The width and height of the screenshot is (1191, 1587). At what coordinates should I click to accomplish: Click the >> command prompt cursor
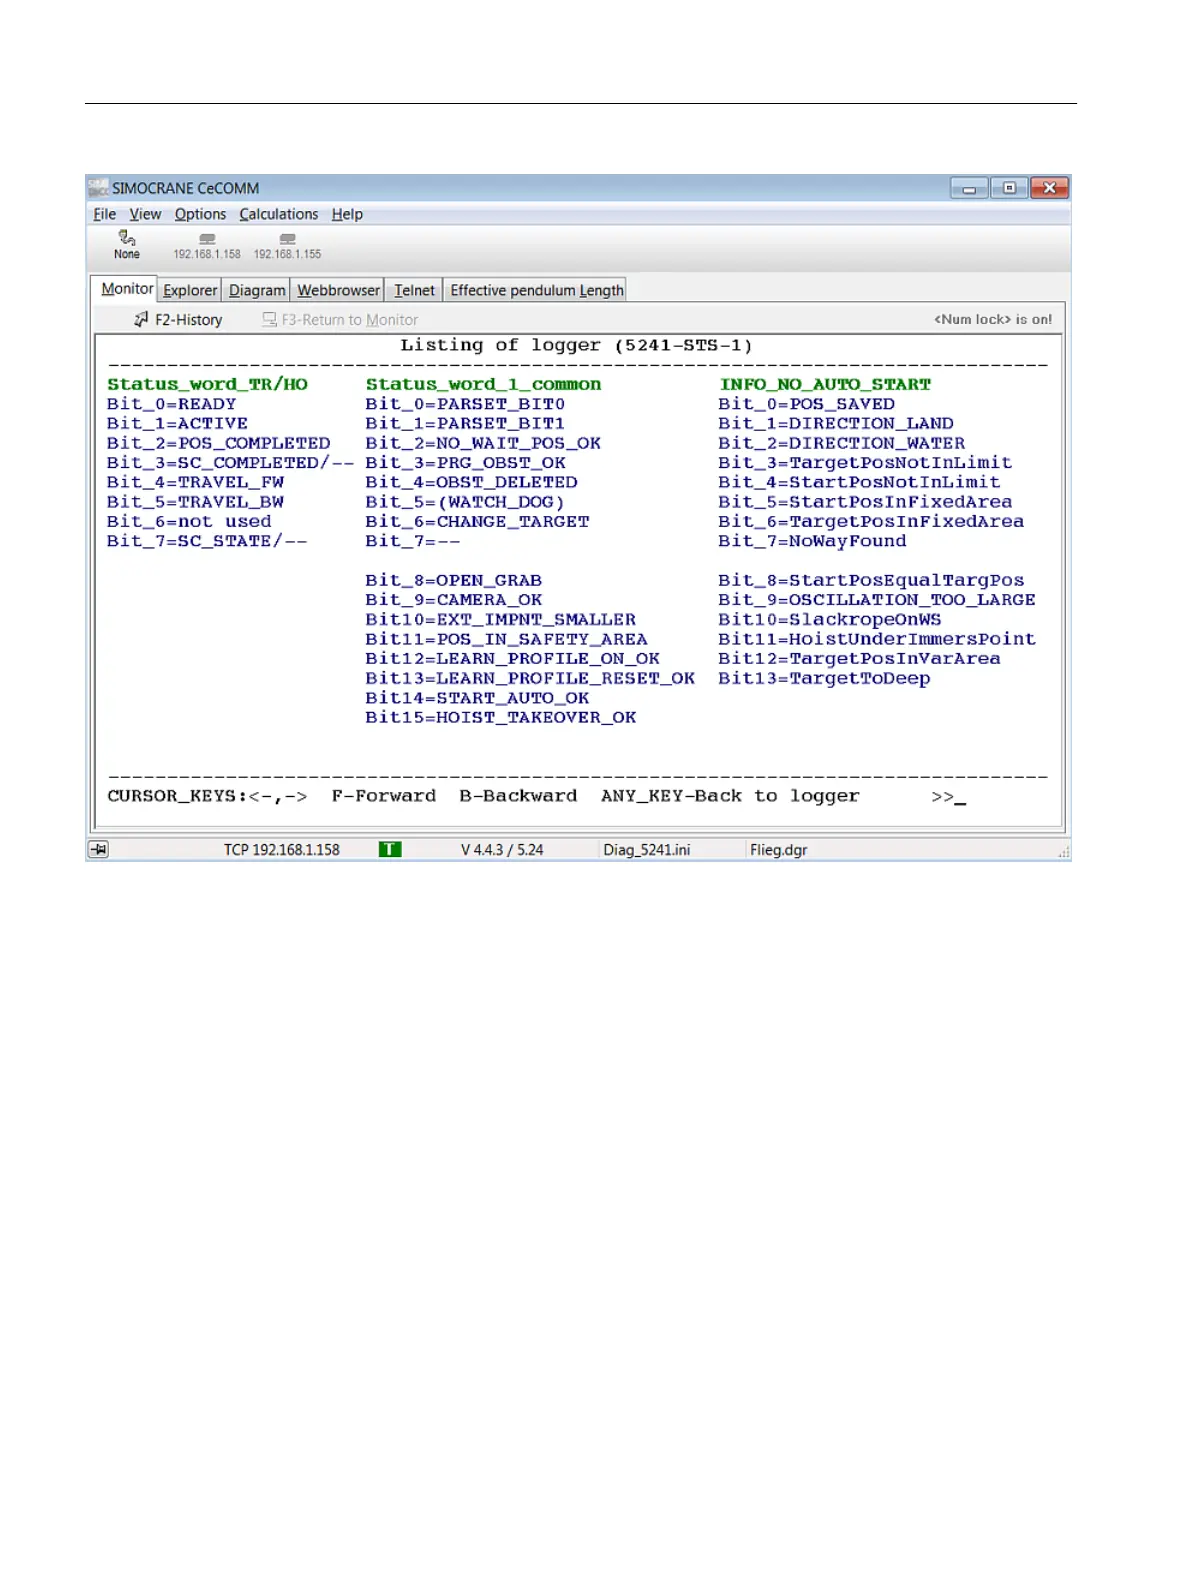(x=948, y=797)
